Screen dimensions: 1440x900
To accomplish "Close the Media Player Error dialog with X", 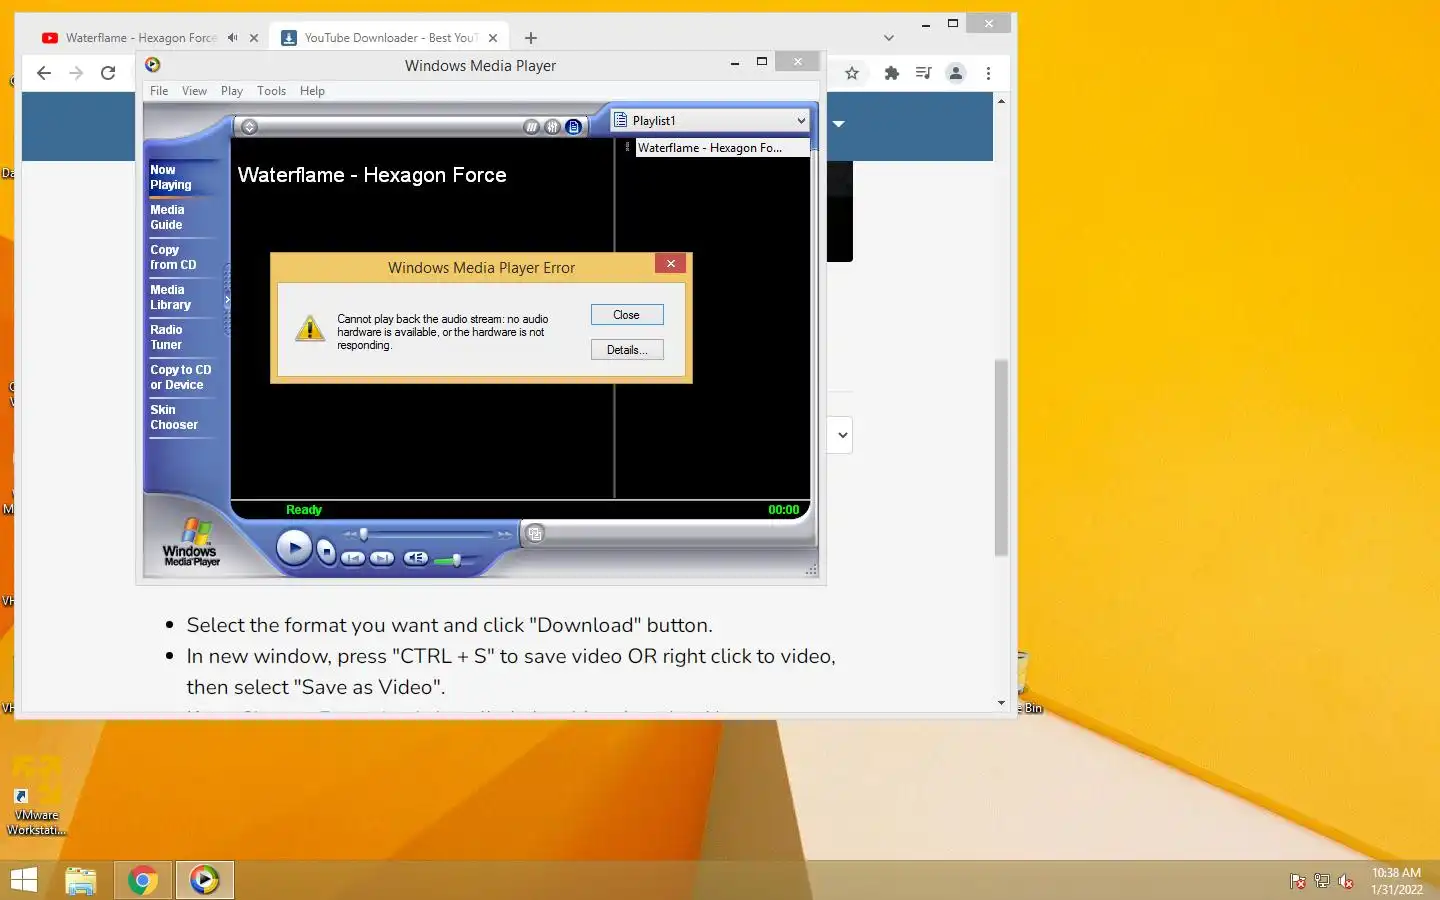I will (x=671, y=263).
